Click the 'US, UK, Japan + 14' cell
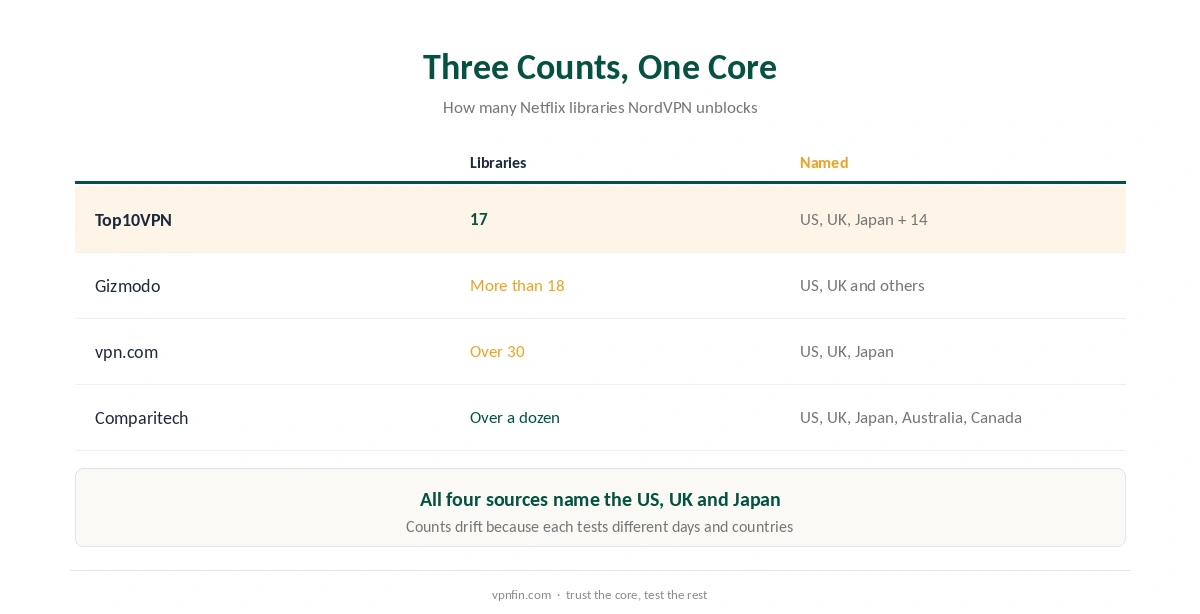Viewport: 1200px width, 614px height. pyautogui.click(x=864, y=219)
